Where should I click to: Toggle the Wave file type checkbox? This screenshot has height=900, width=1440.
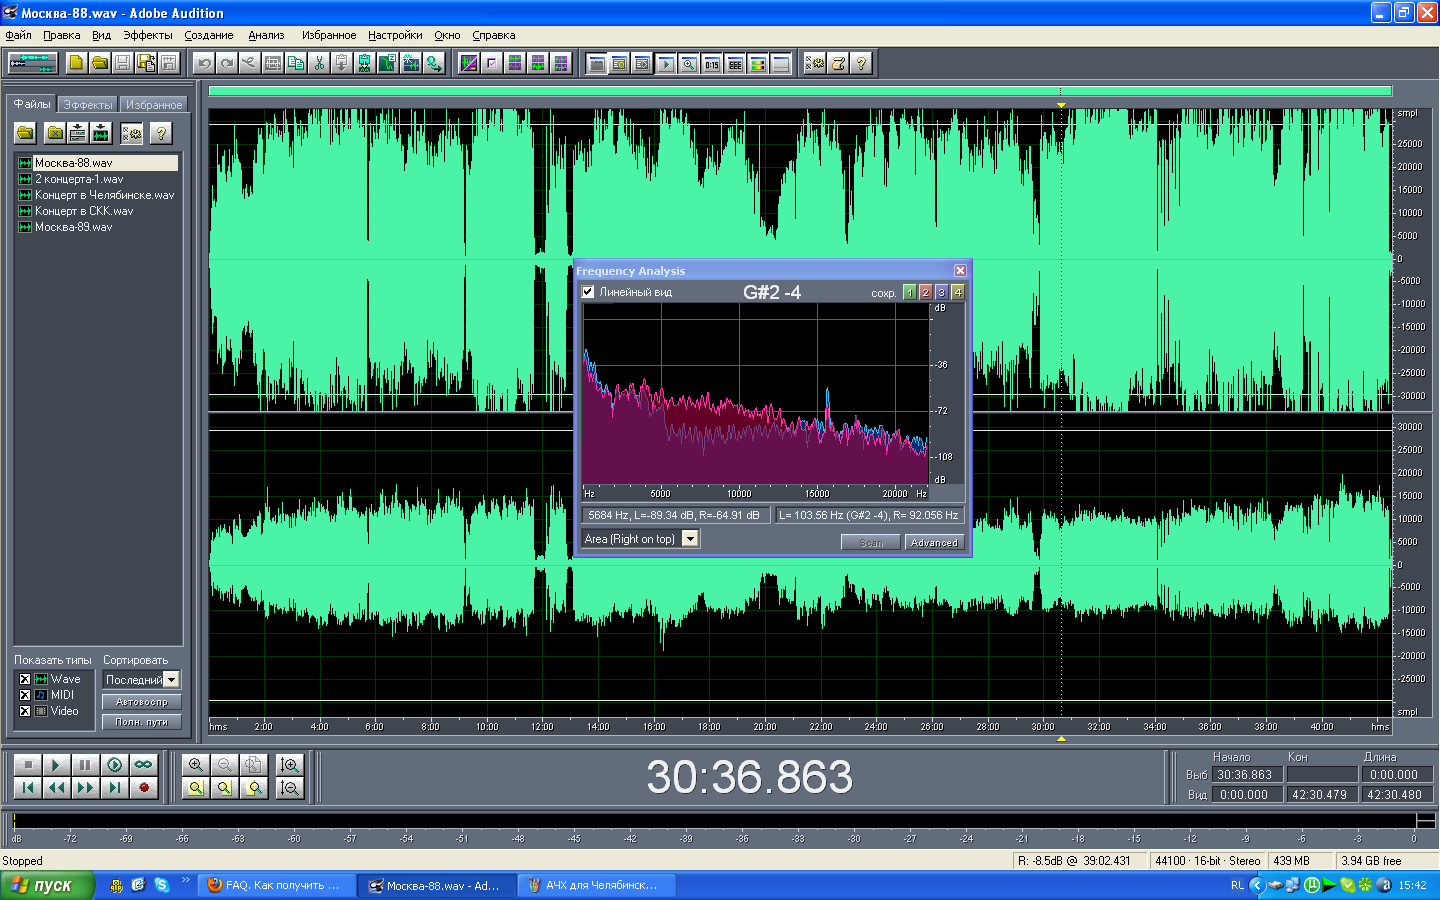coord(25,679)
